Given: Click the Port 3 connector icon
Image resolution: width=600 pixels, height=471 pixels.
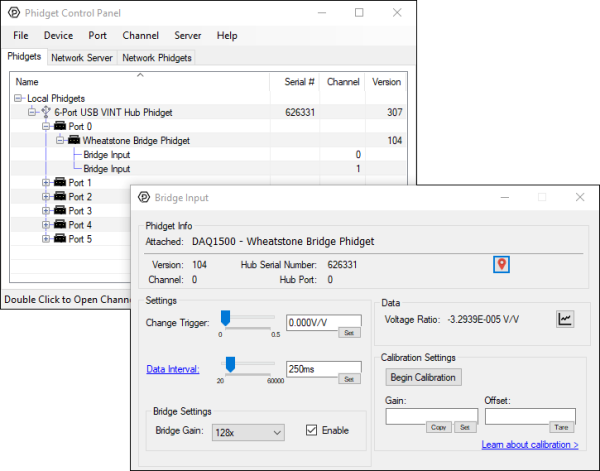Looking at the screenshot, I should pos(60,210).
